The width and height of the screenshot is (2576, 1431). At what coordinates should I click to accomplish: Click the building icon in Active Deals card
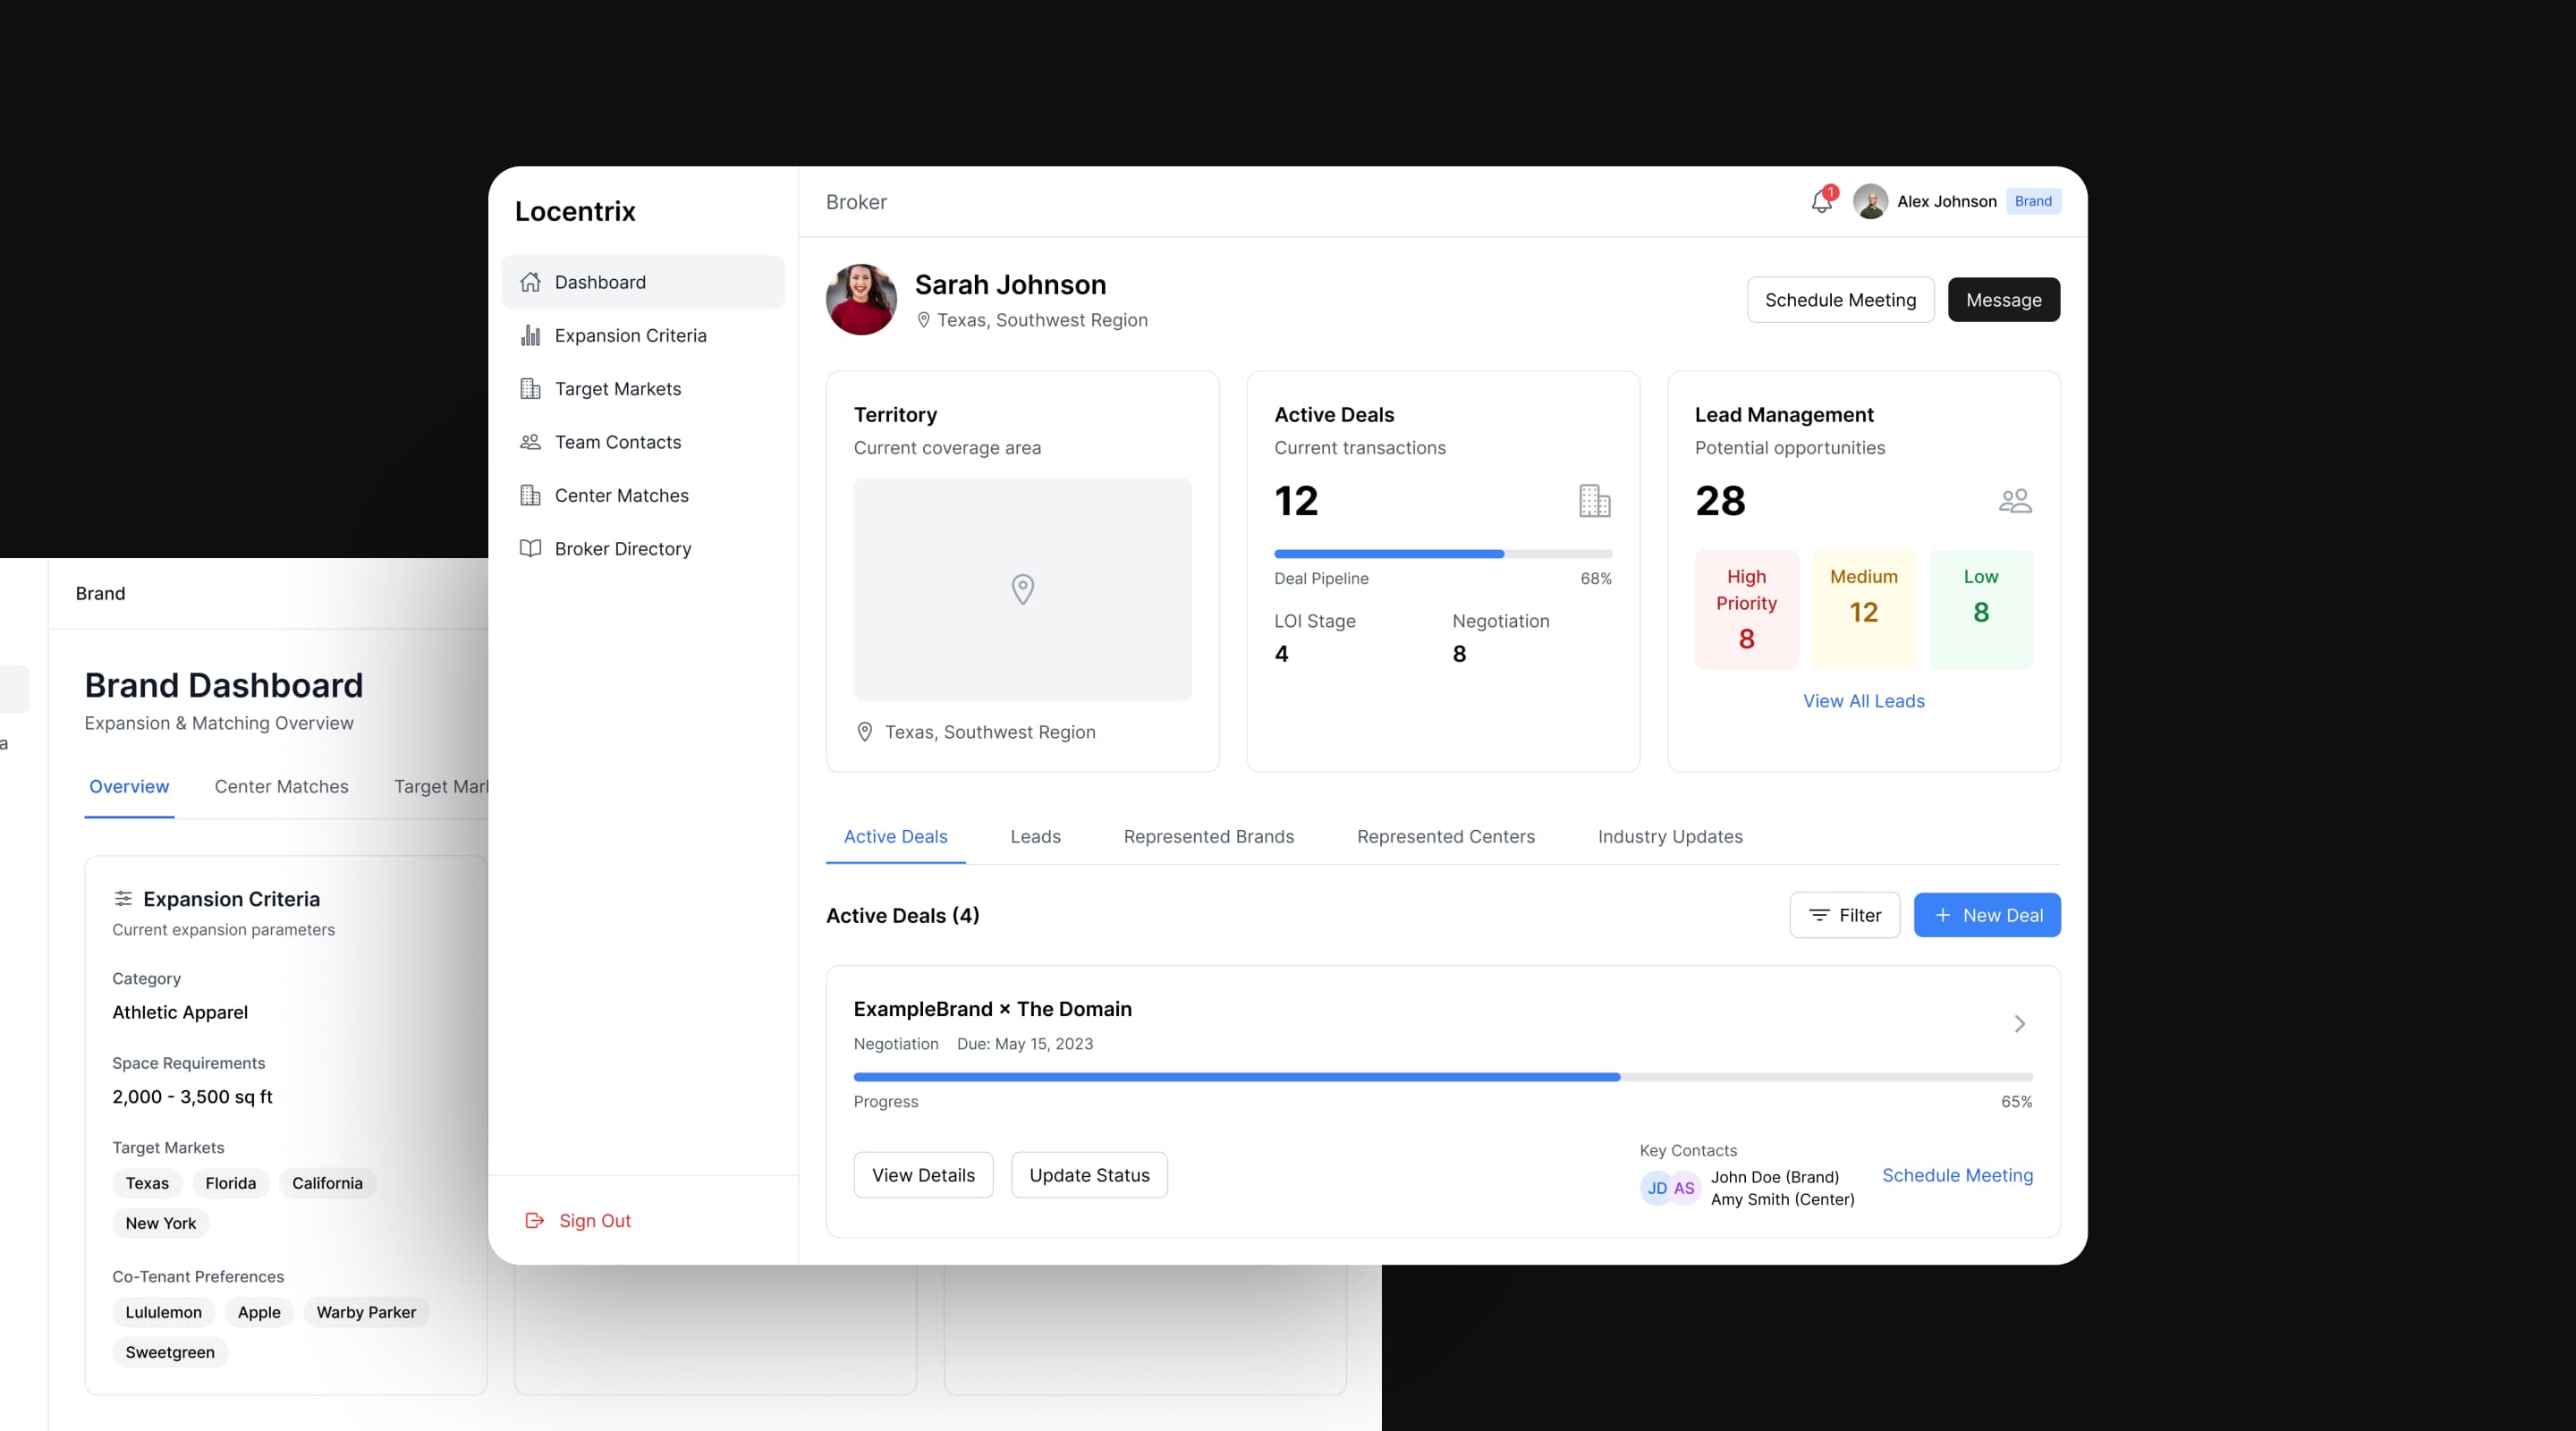[1594, 500]
